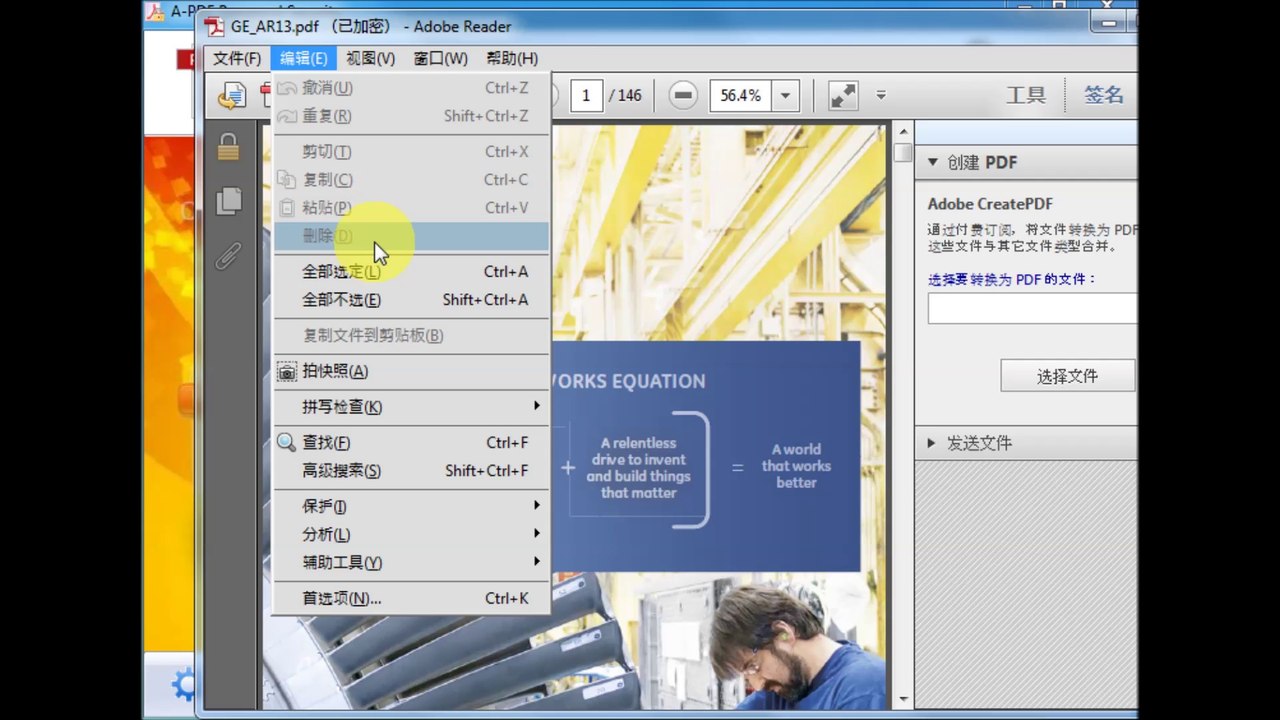The height and width of the screenshot is (720, 1280).
Task: Click the 选择文件 button
Action: click(1067, 376)
